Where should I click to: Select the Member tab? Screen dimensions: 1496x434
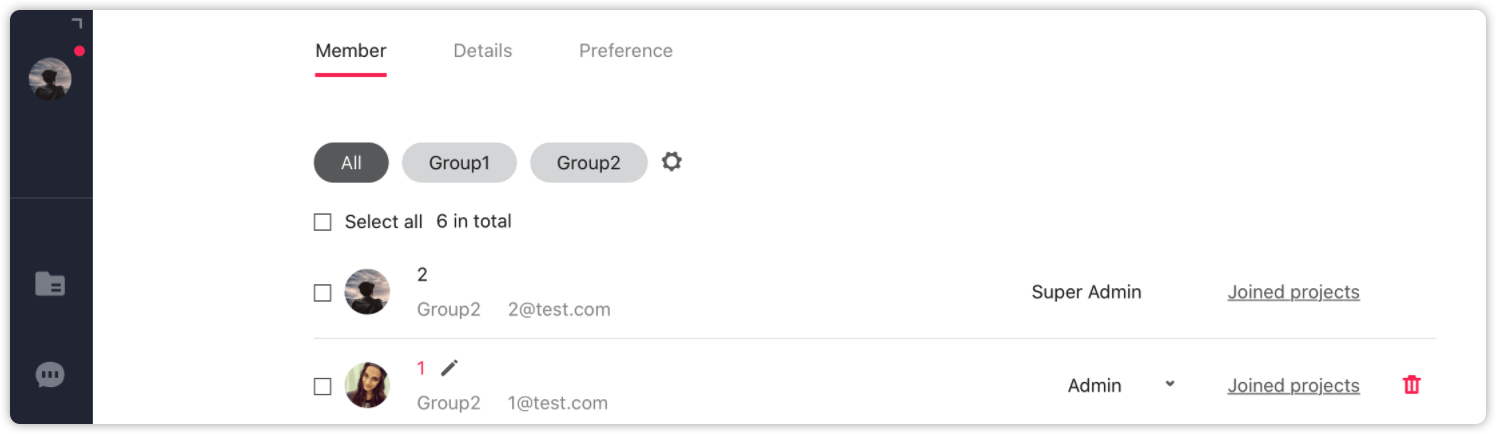pyautogui.click(x=351, y=51)
